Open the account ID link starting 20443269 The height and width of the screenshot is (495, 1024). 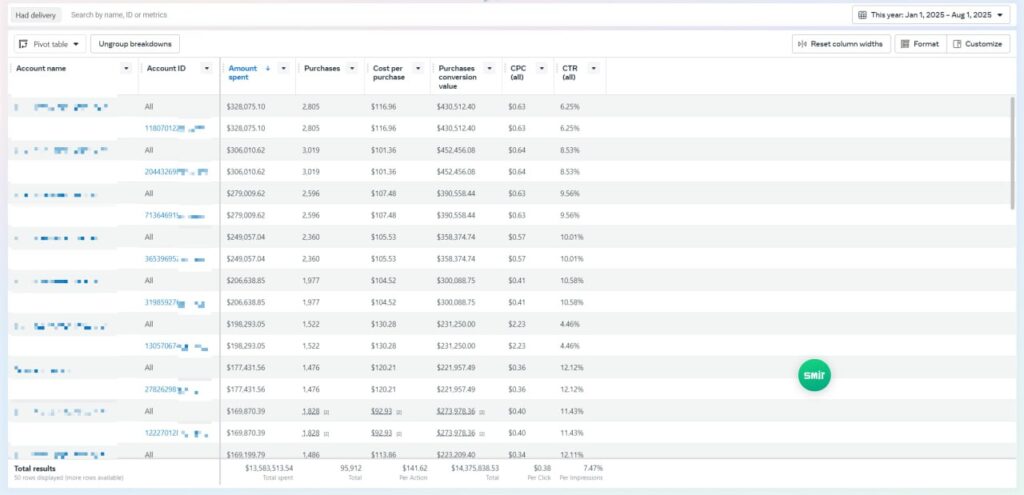coord(161,172)
